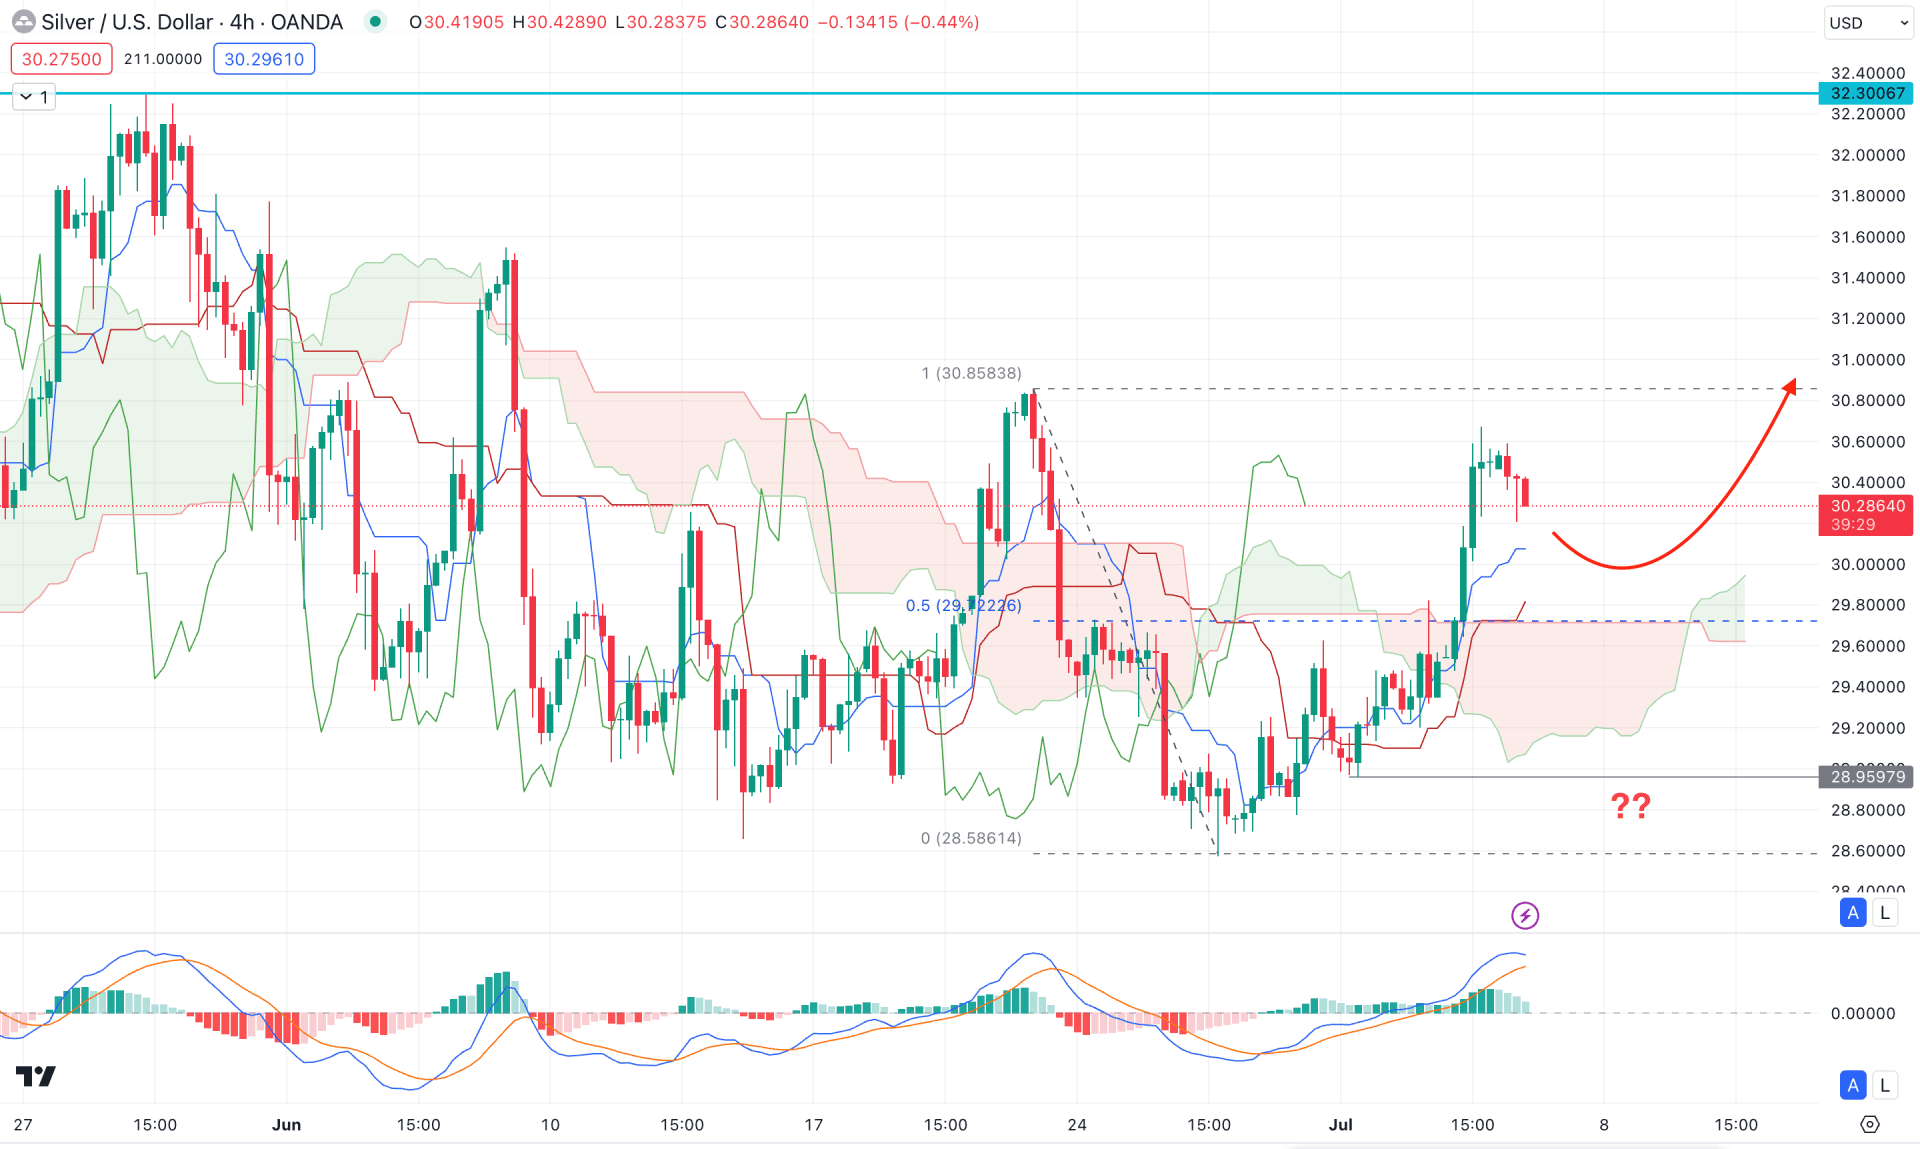The width and height of the screenshot is (1920, 1149).
Task: Click the 32.00000 price axis label
Action: pyautogui.click(x=1867, y=155)
